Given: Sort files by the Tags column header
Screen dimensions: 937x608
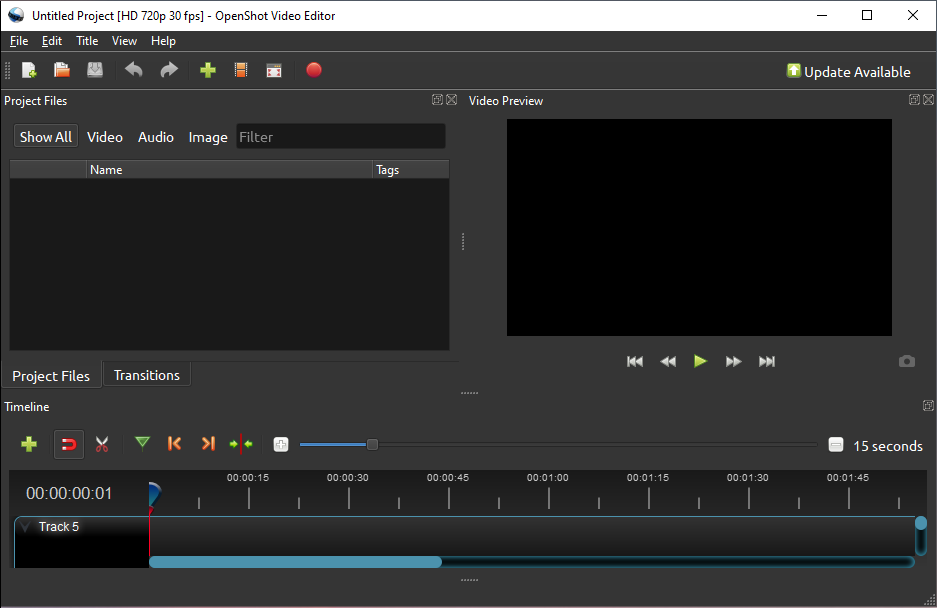Looking at the screenshot, I should point(411,170).
